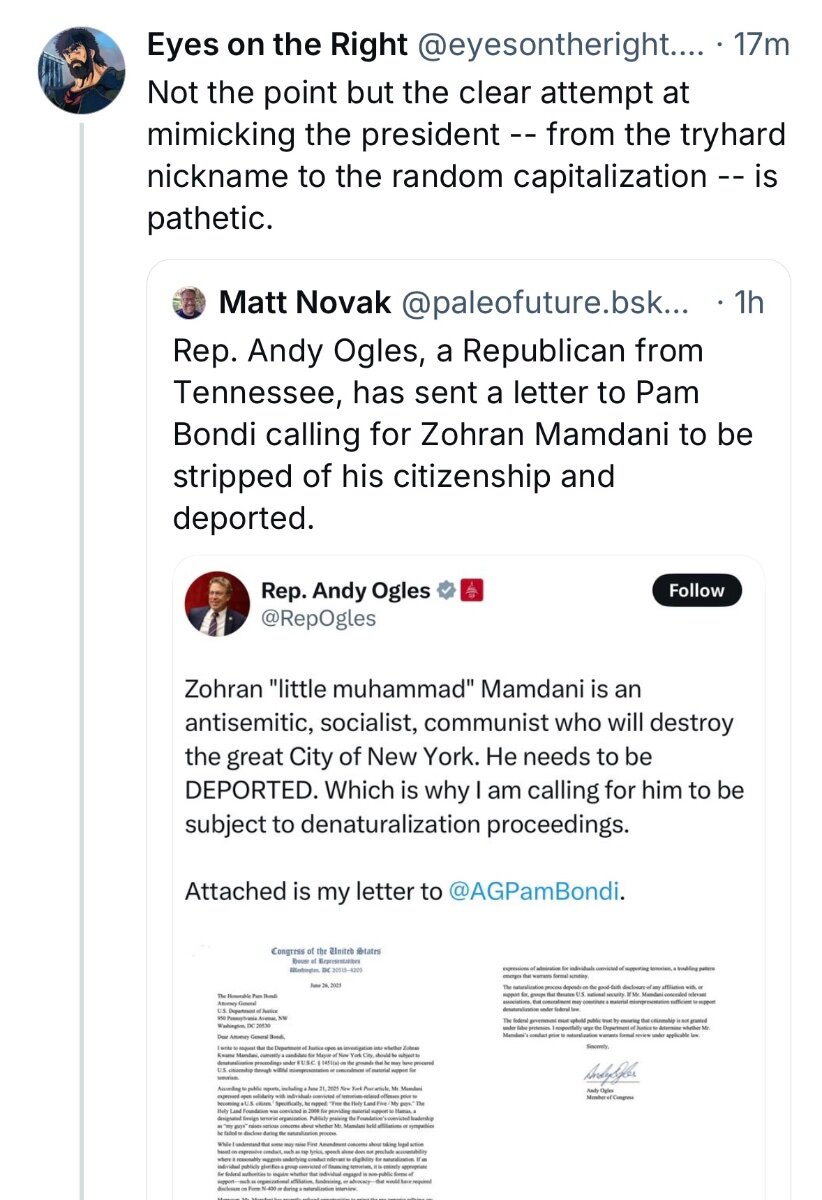Open Eyes on the Right profile avatar
822x1200 pixels.
(x=80, y=70)
